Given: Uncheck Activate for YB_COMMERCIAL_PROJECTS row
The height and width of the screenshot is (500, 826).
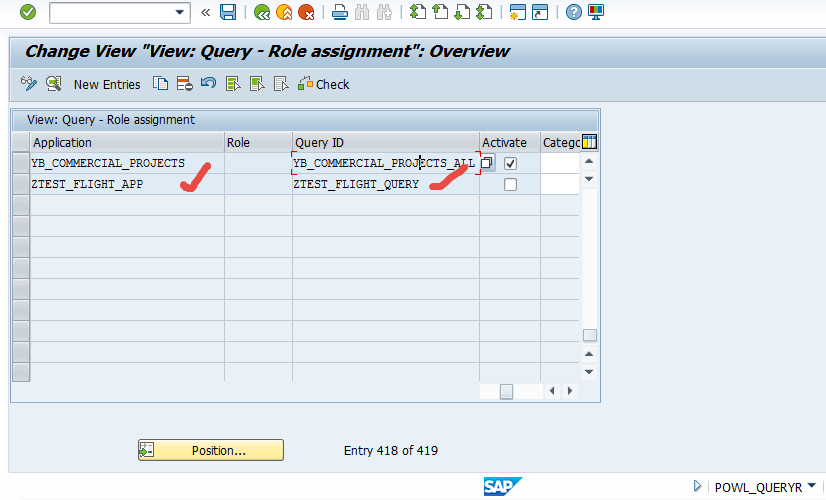Looking at the screenshot, I should pyautogui.click(x=510, y=163).
